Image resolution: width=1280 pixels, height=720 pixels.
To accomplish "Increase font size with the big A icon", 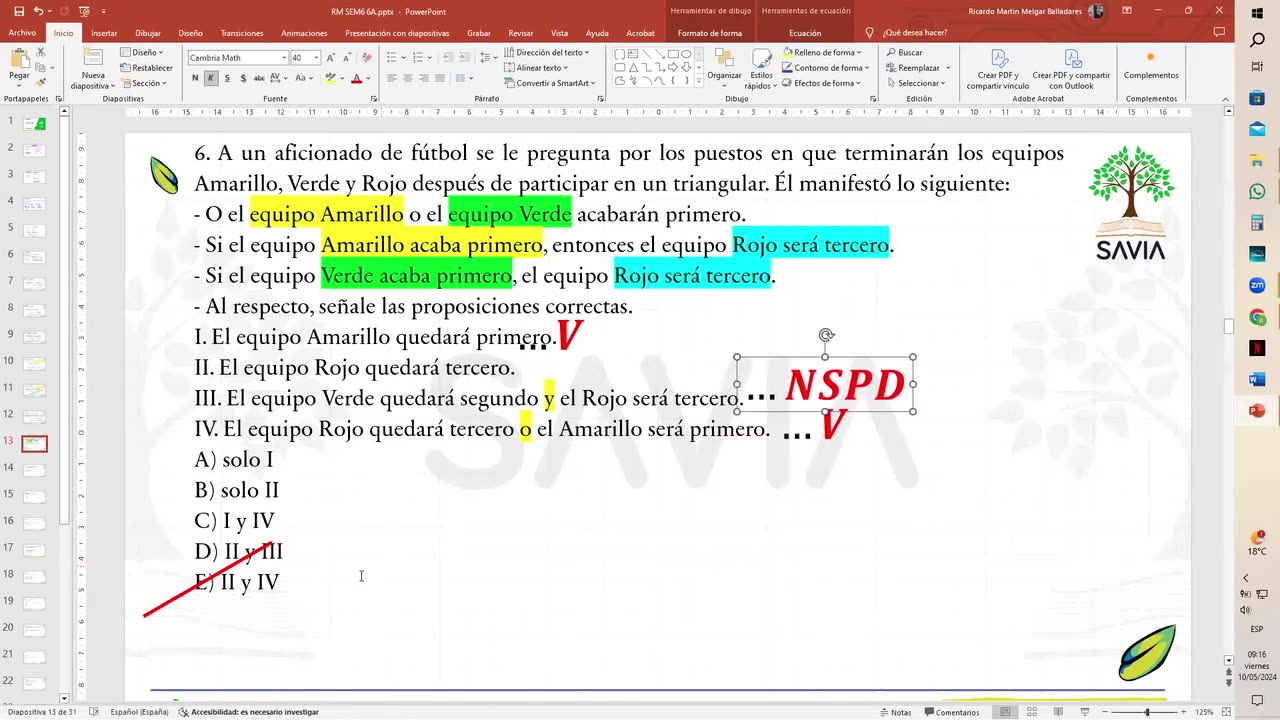I will (331, 58).
